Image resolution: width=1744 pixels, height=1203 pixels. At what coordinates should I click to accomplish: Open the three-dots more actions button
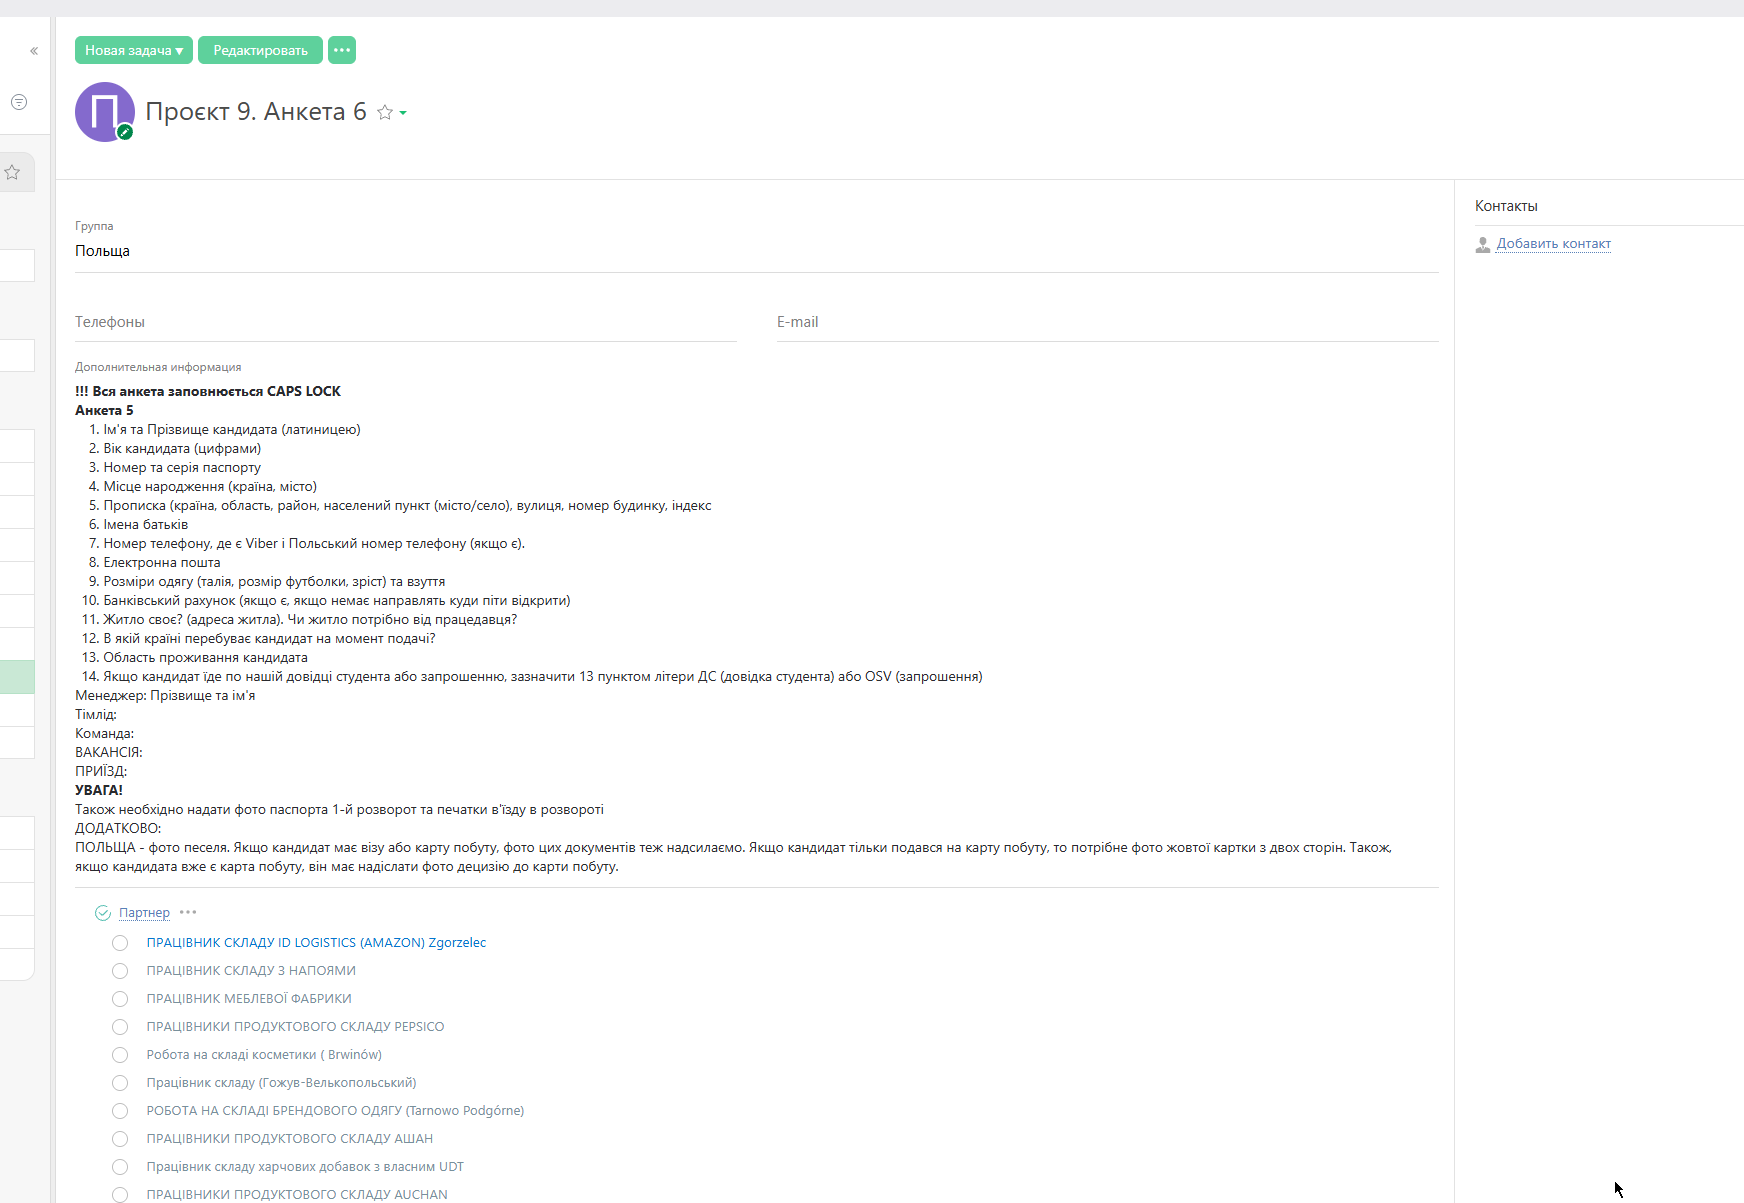[342, 50]
